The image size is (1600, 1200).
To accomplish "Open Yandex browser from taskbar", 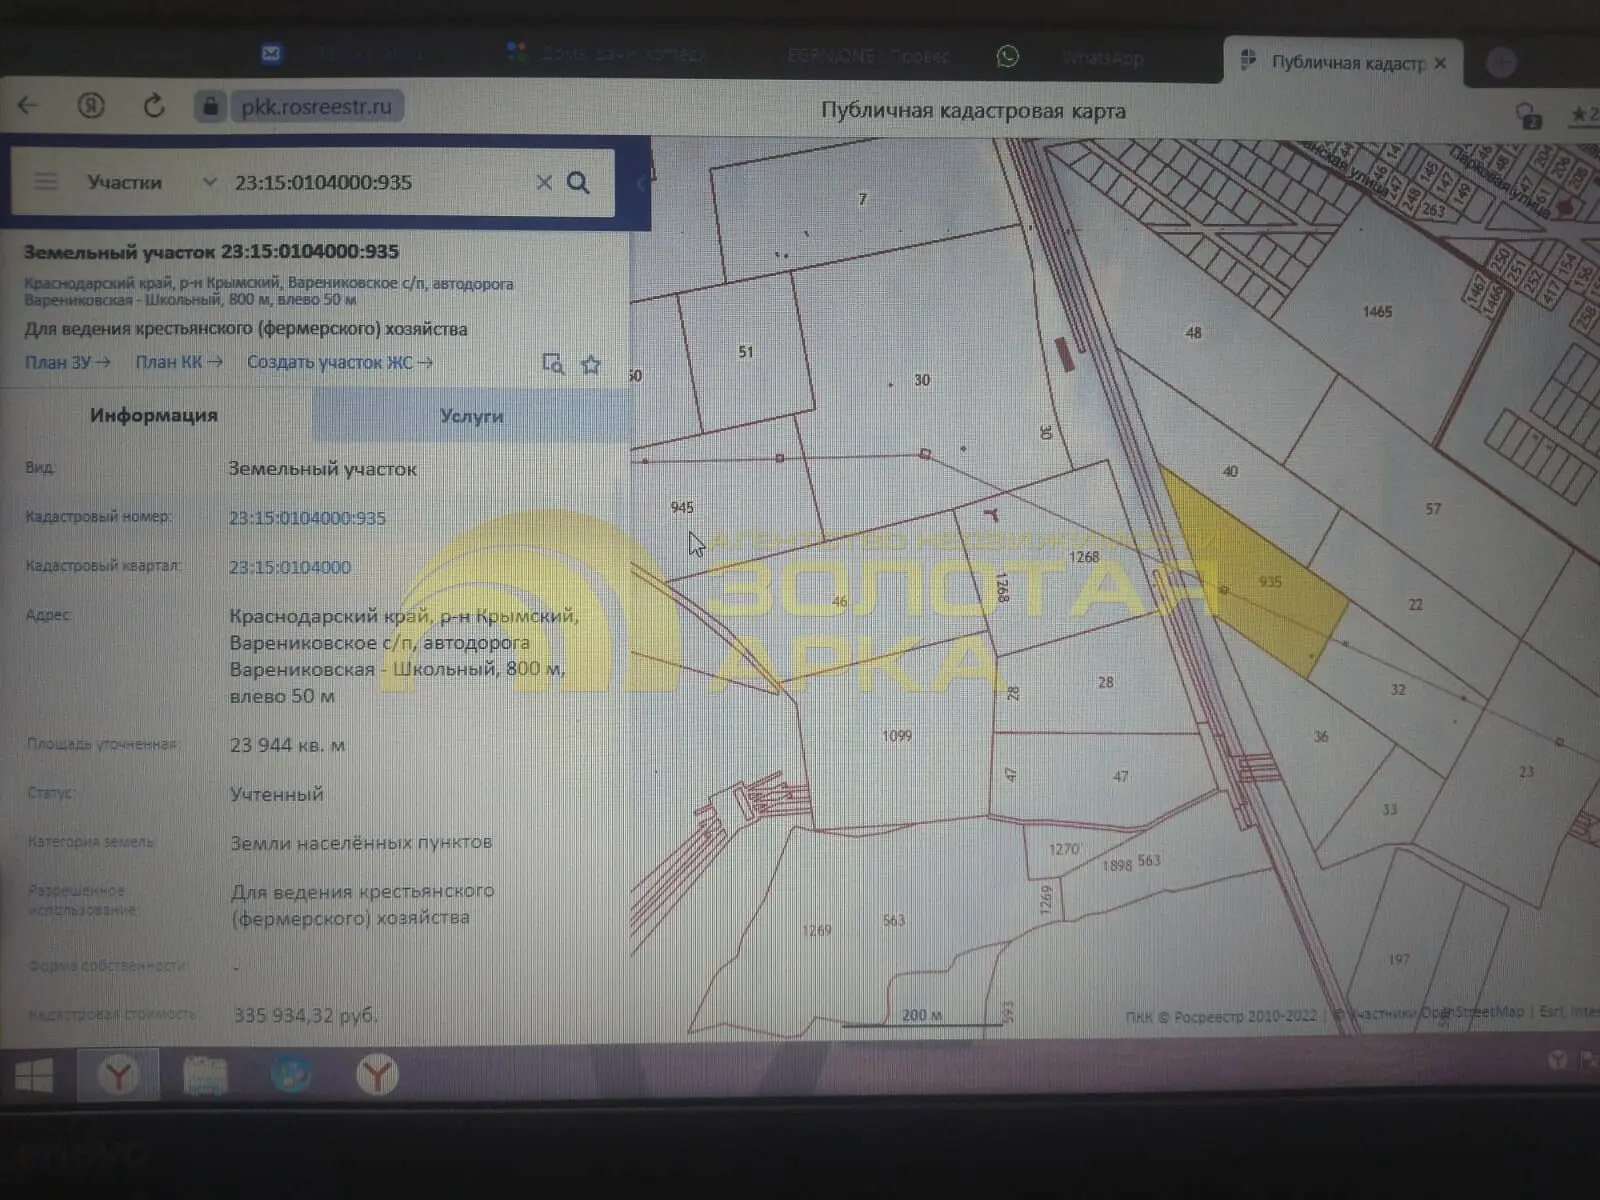I will 118,1076.
